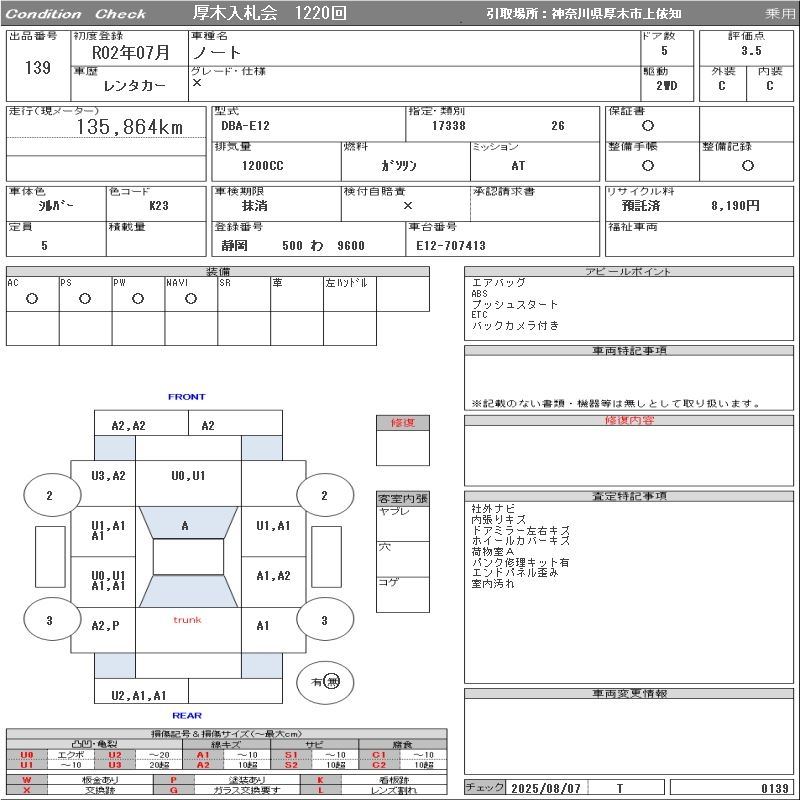This screenshot has height=800, width=800.
Task: Click inspector note ホイールカバーキズ
Action: point(521,540)
